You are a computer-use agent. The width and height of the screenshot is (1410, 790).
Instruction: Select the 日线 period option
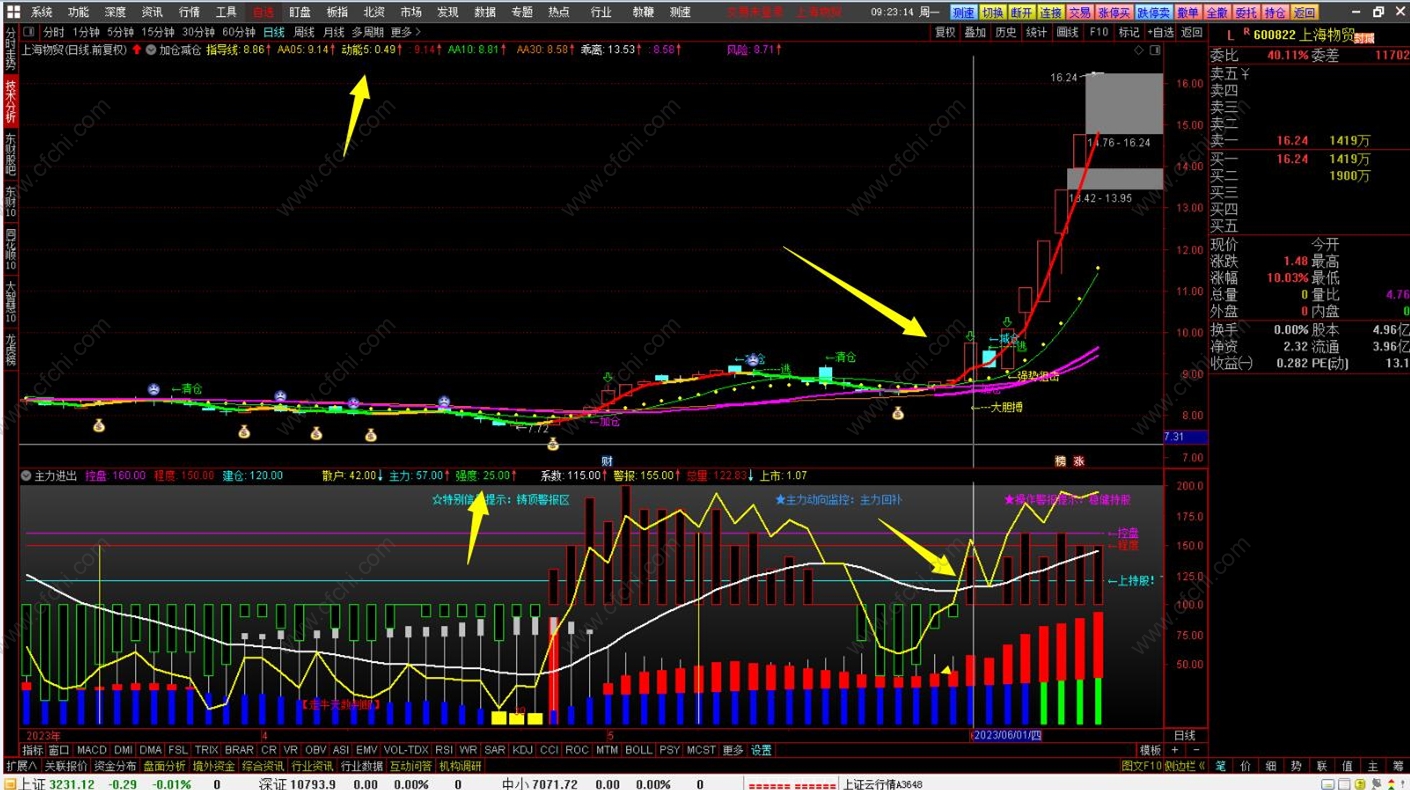pyautogui.click(x=274, y=32)
